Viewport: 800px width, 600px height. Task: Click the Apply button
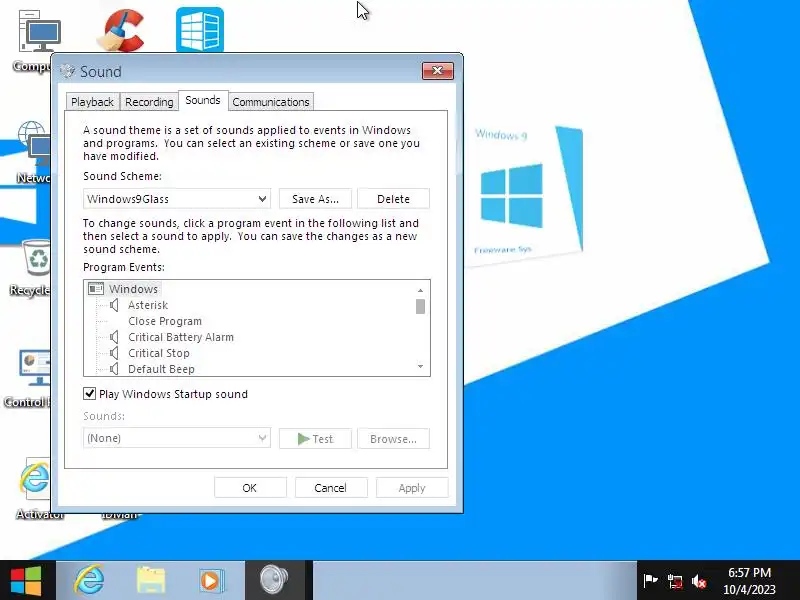click(x=412, y=488)
